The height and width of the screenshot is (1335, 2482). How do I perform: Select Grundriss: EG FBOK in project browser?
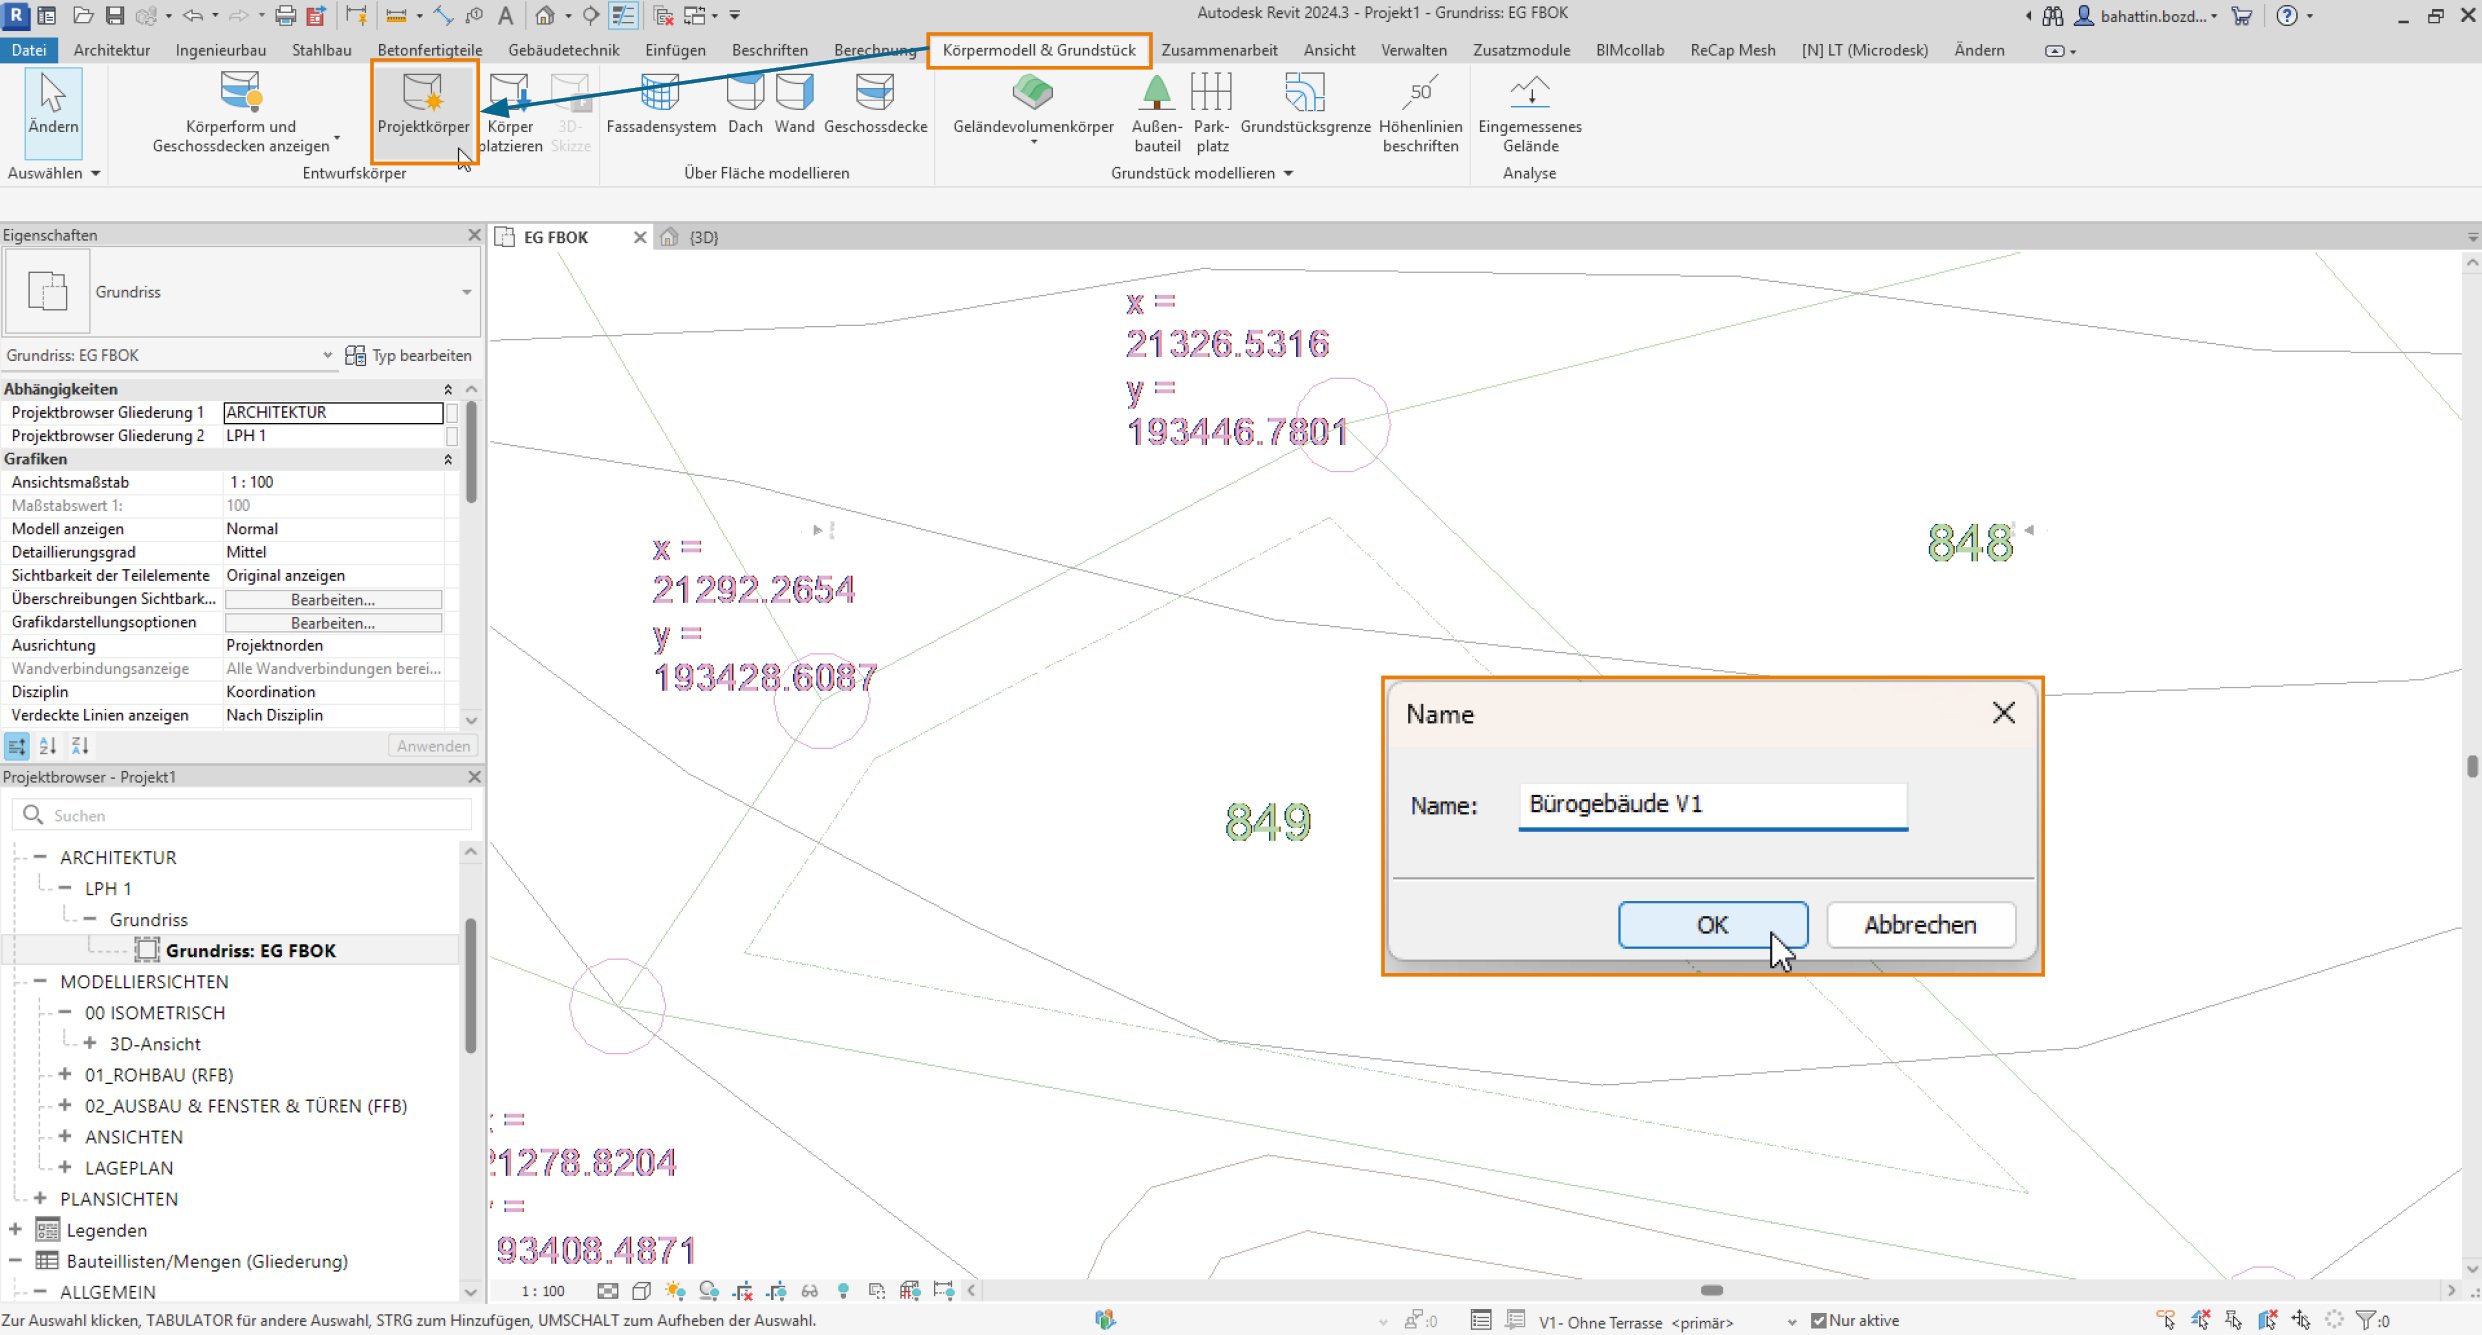click(250, 950)
